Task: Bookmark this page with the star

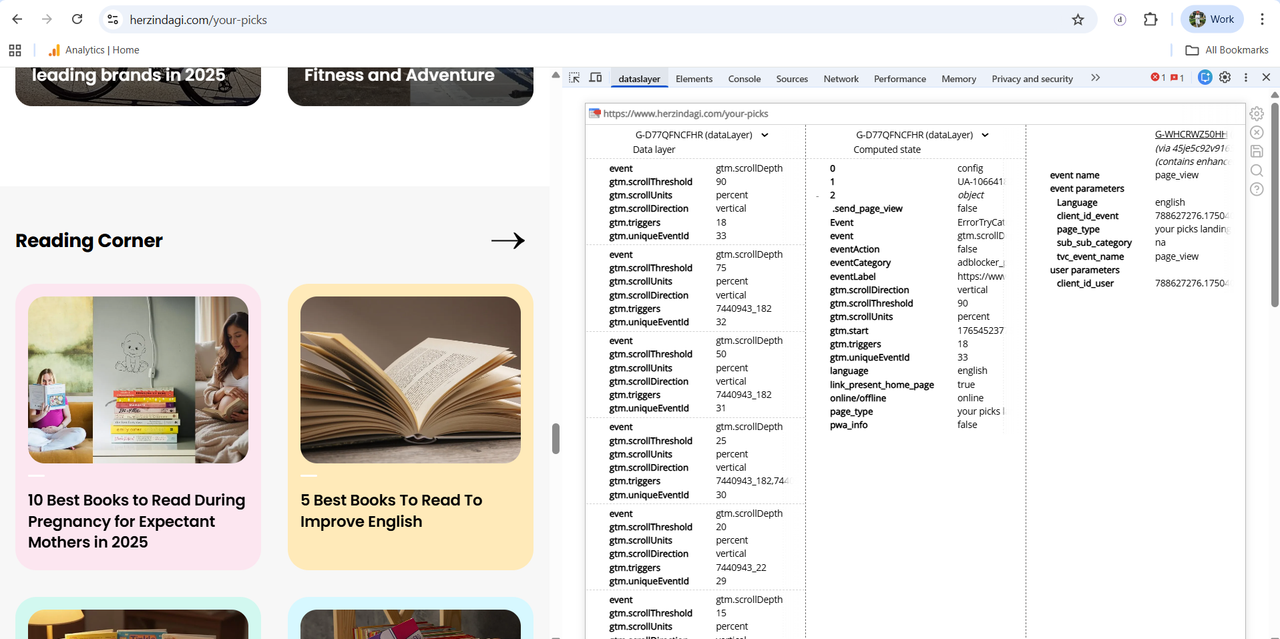Action: tap(1078, 19)
